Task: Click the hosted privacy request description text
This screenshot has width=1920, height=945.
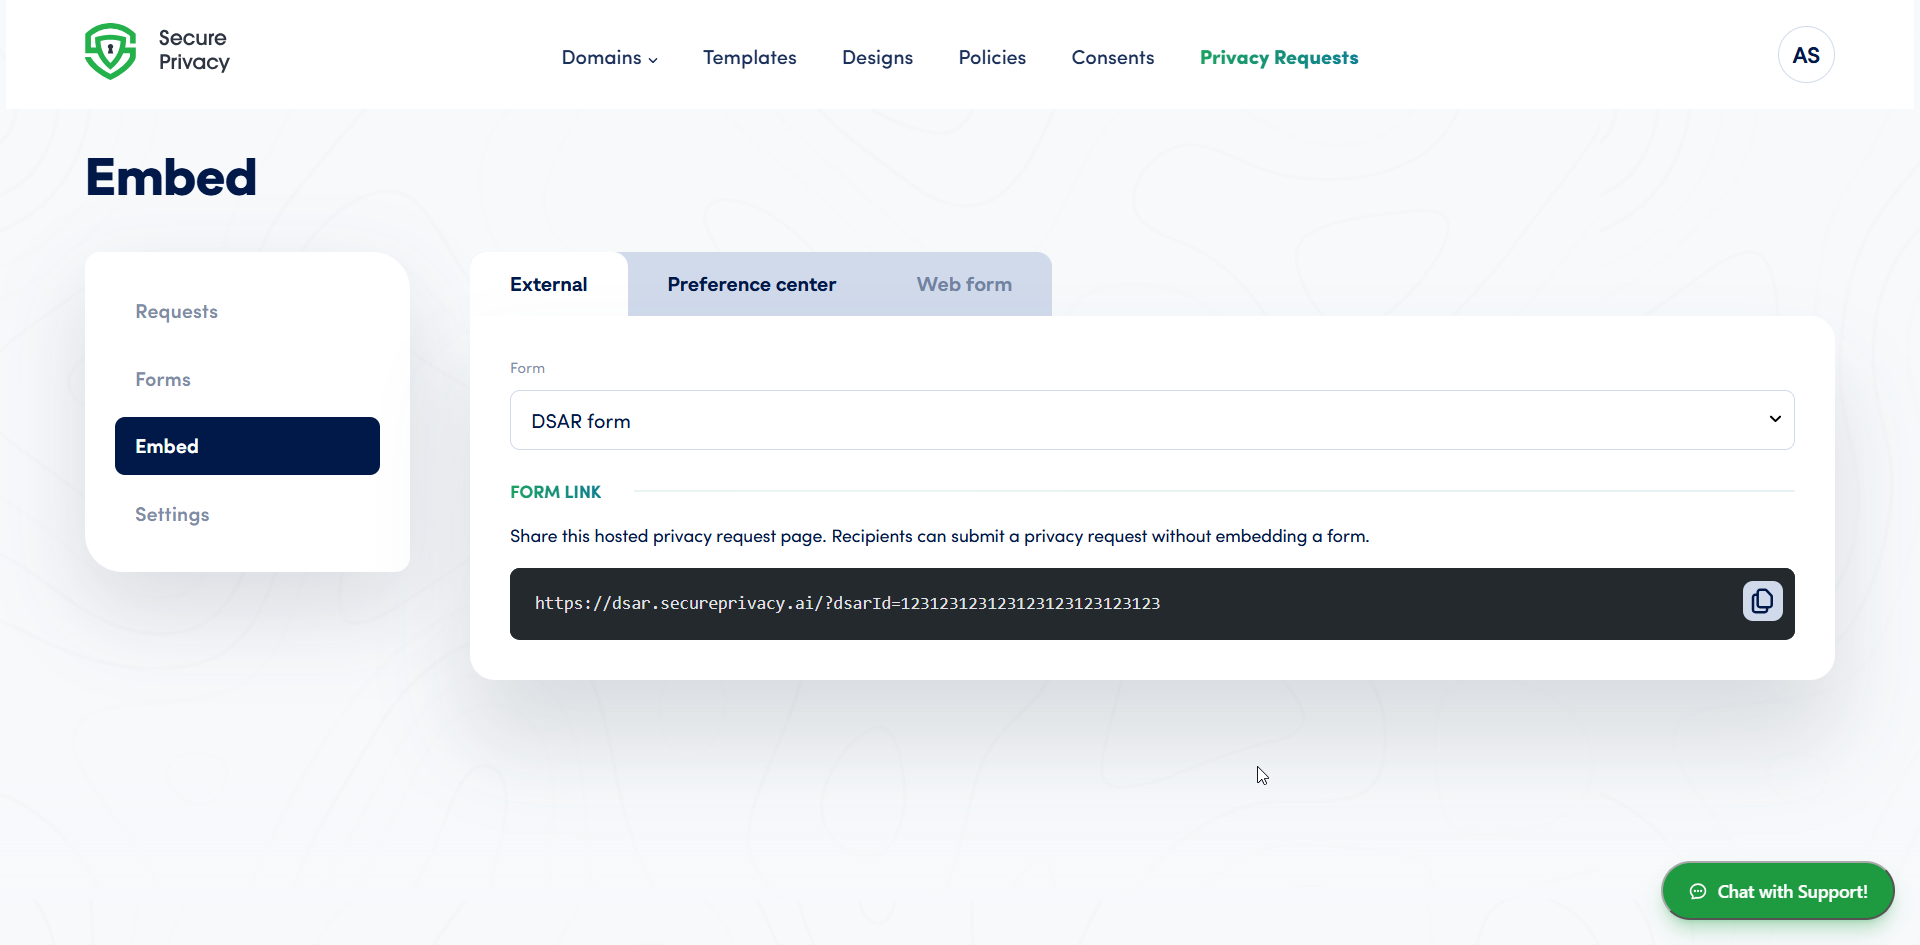Action: [x=939, y=536]
